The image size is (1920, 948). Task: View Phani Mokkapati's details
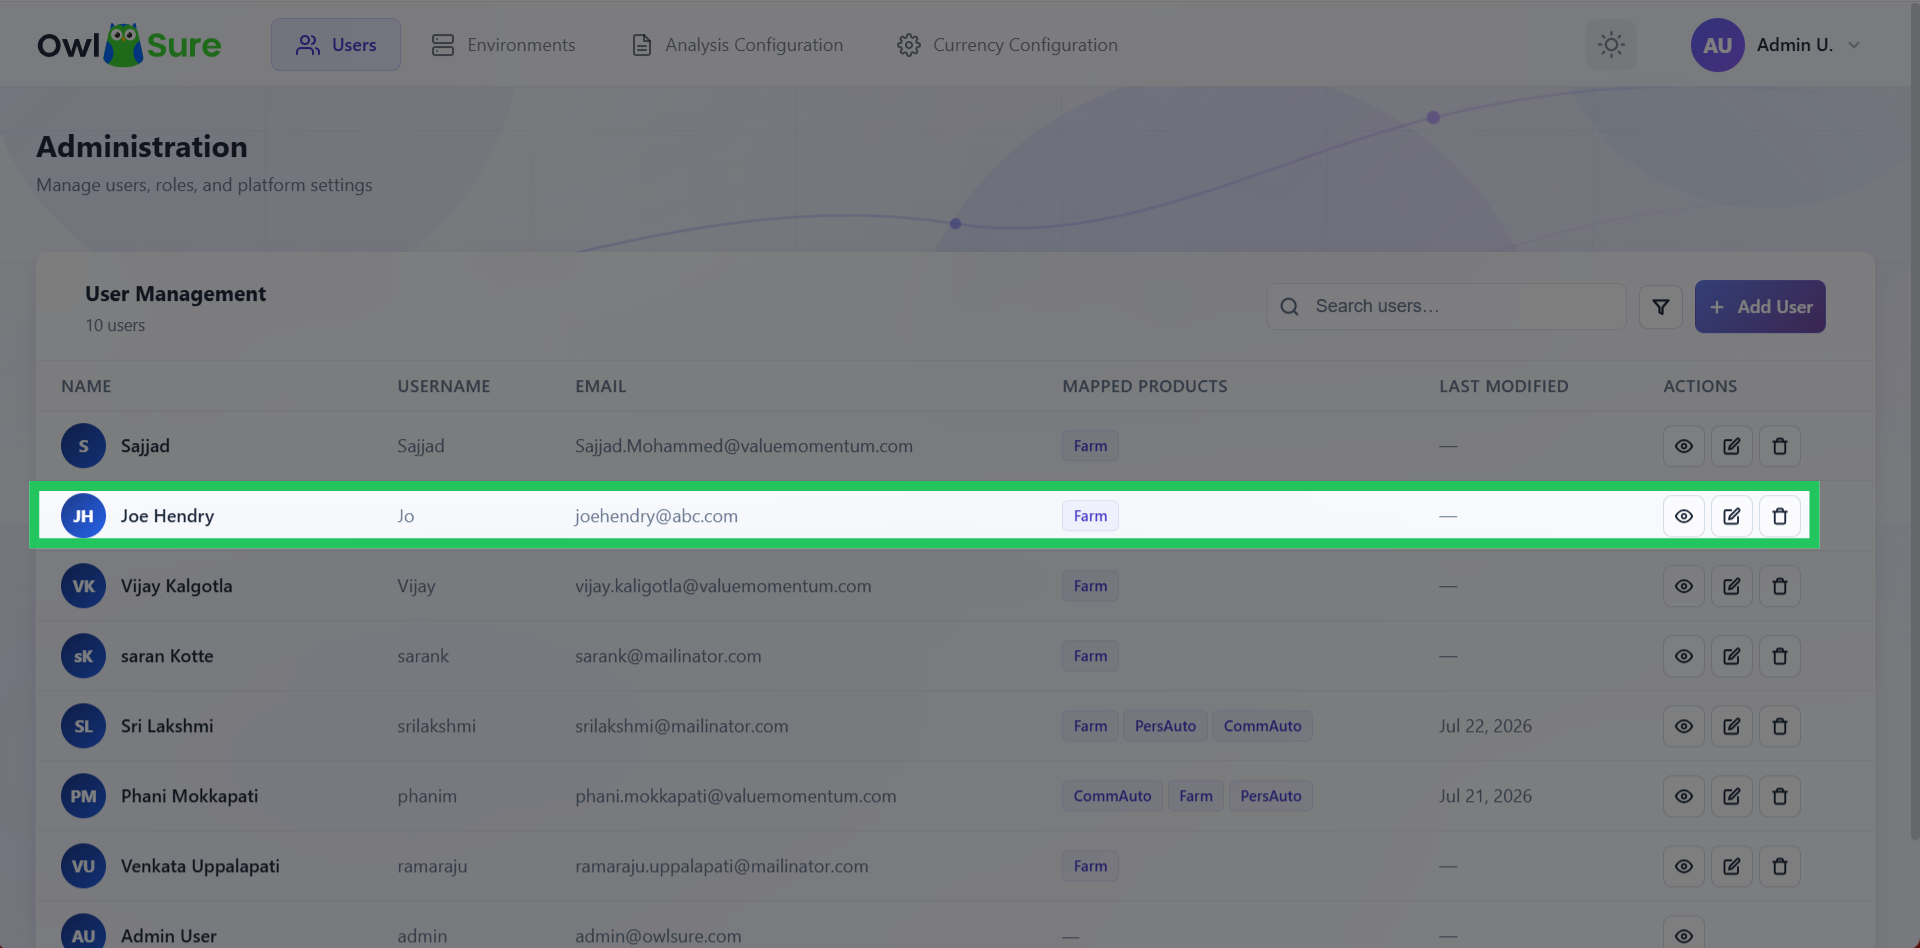(1684, 796)
